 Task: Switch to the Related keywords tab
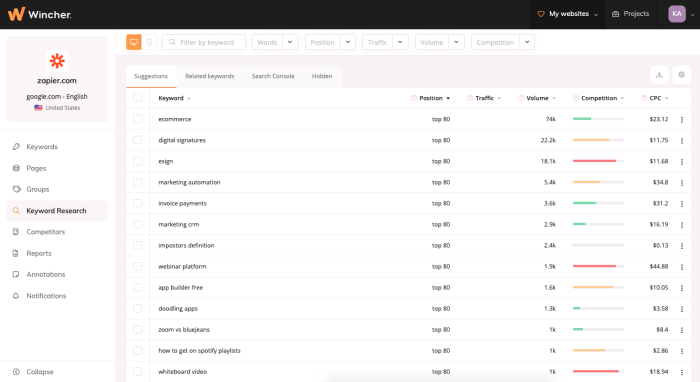210,76
